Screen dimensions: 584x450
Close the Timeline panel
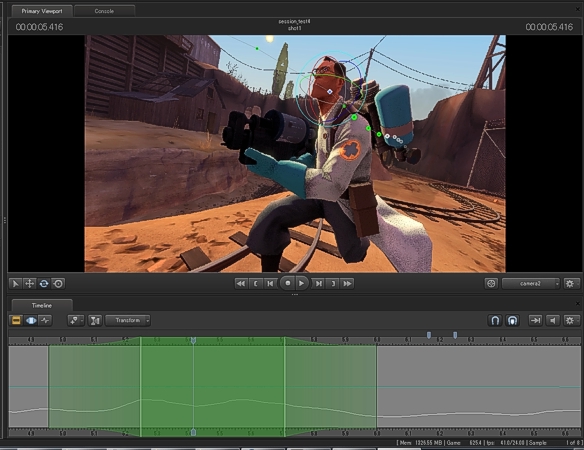pyautogui.click(x=578, y=304)
